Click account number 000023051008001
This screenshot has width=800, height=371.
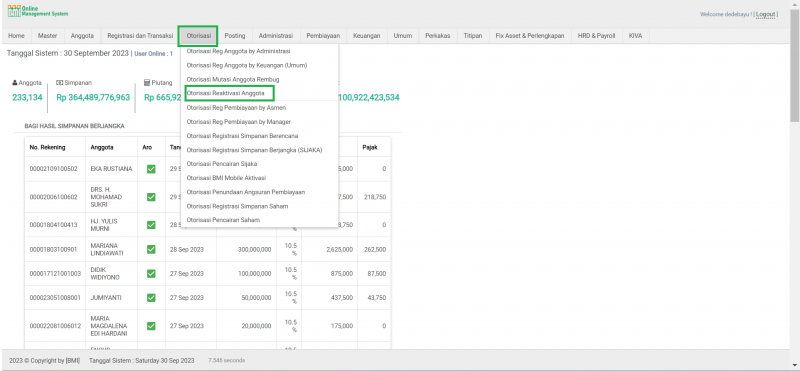pyautogui.click(x=55, y=298)
